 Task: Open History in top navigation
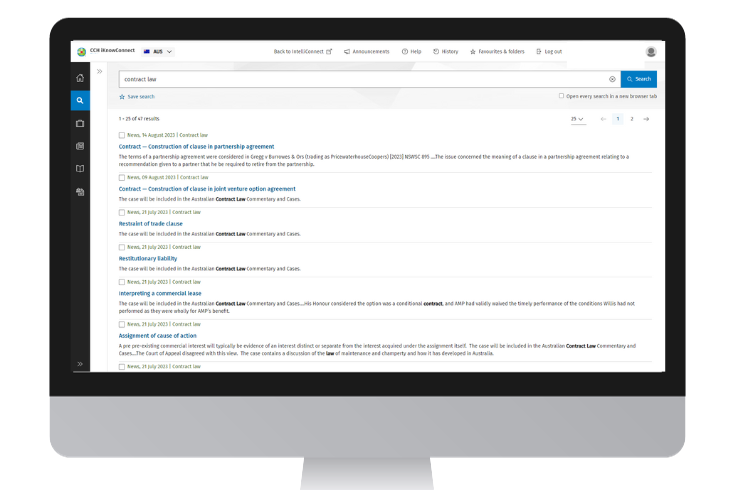pos(445,51)
